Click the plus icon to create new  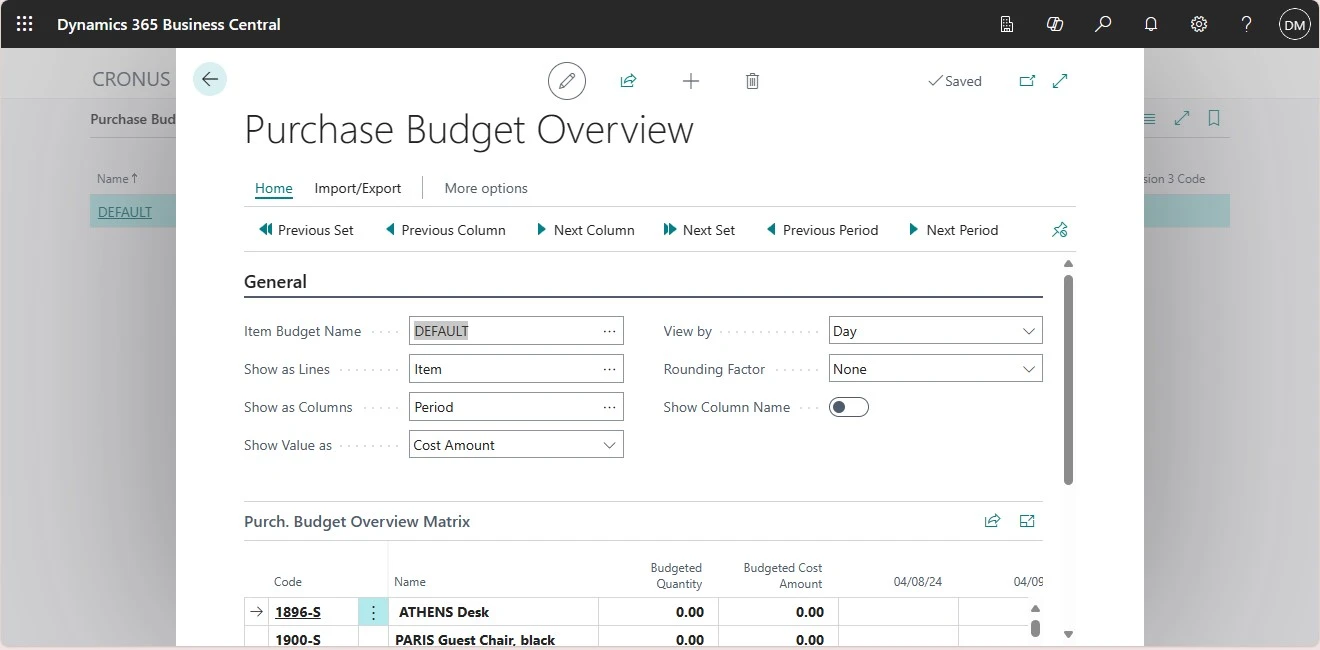(691, 81)
